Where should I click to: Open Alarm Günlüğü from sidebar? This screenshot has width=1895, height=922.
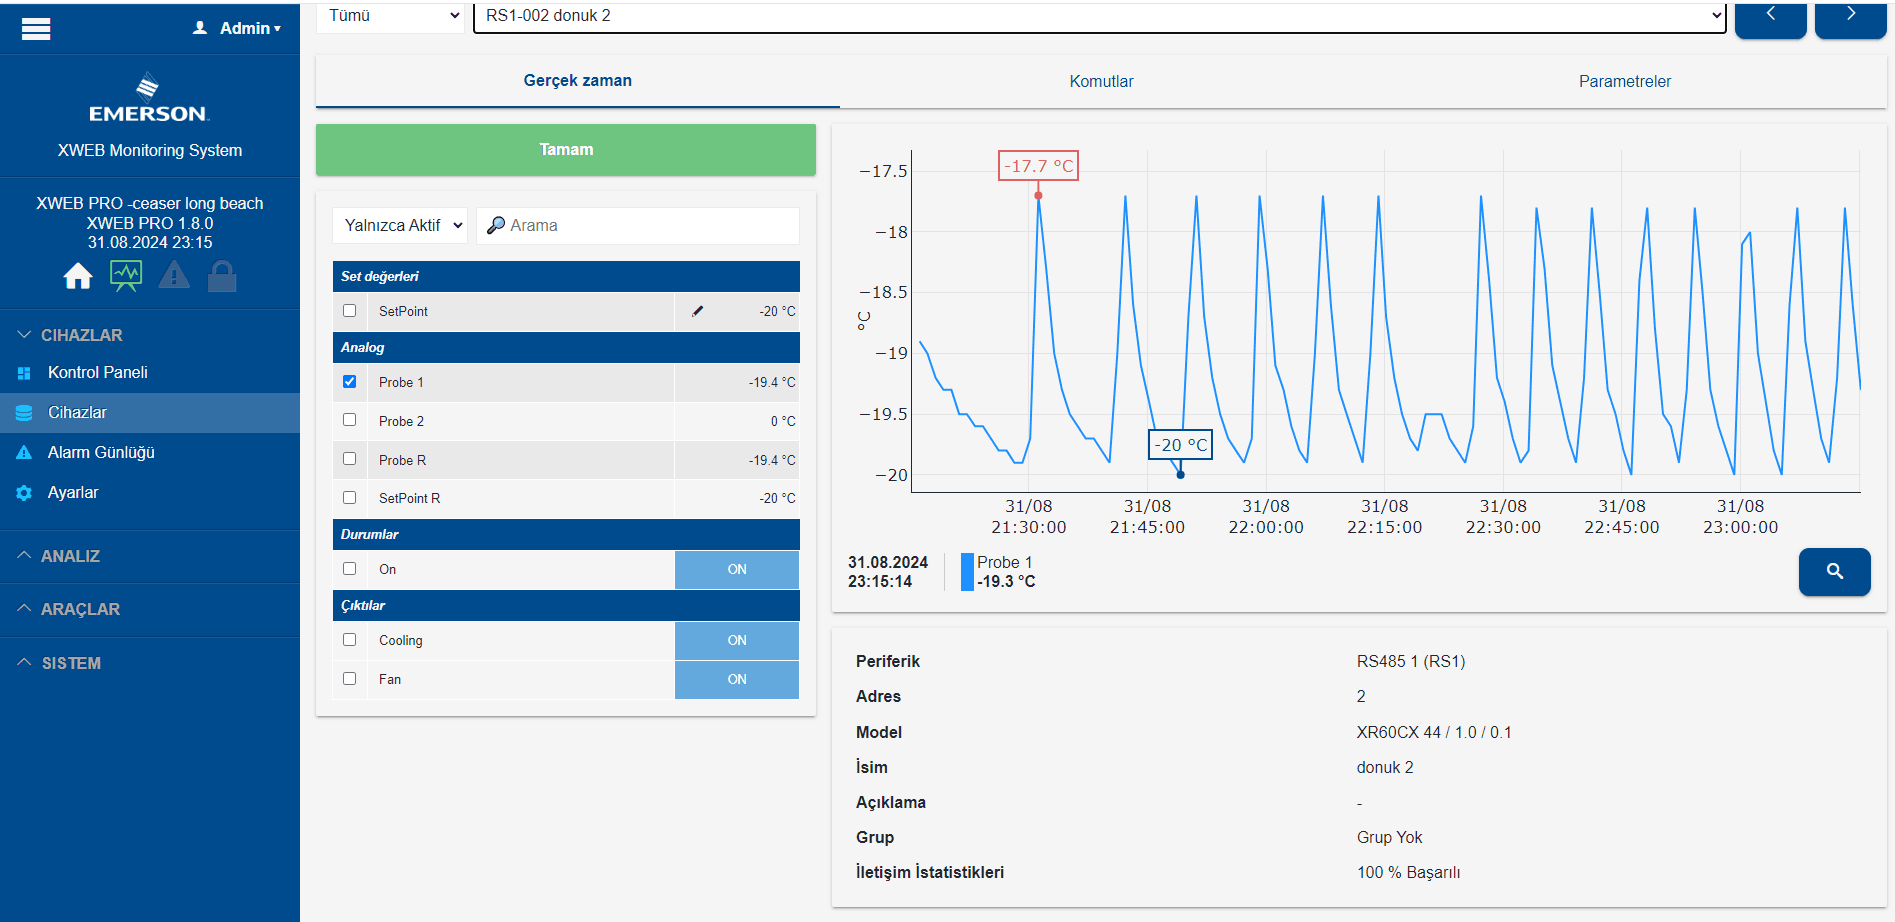pos(101,452)
